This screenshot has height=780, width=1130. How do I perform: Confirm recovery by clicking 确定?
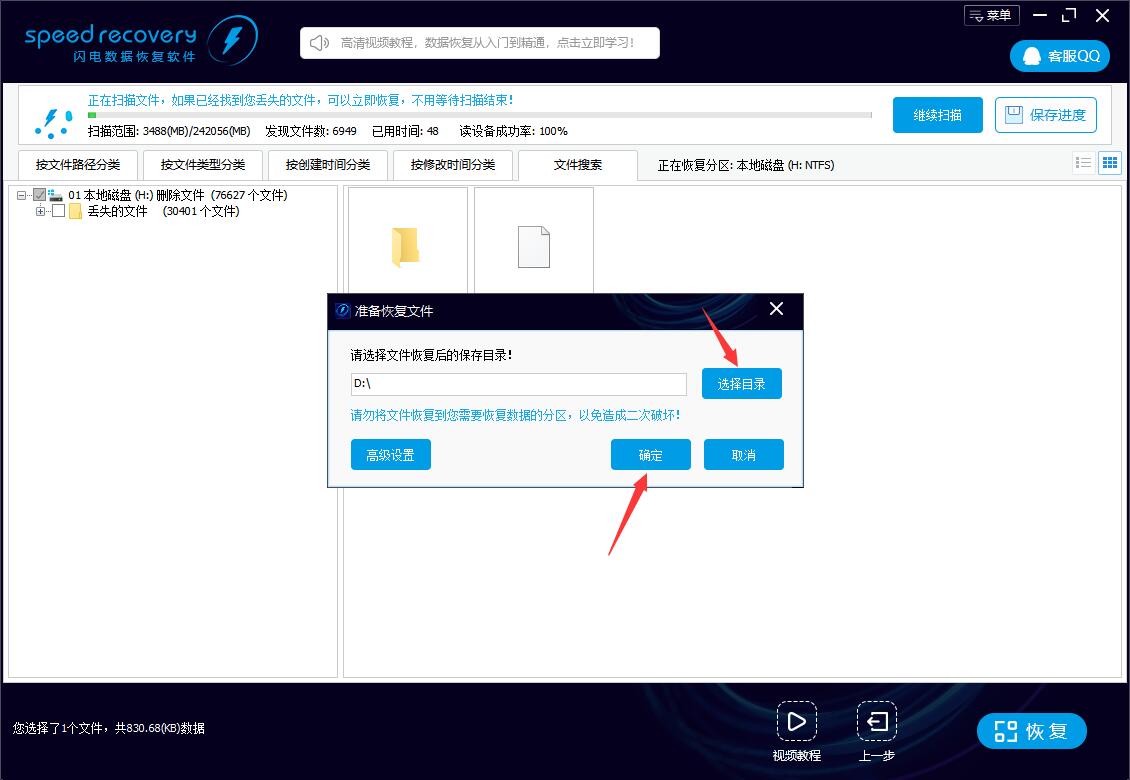650,454
